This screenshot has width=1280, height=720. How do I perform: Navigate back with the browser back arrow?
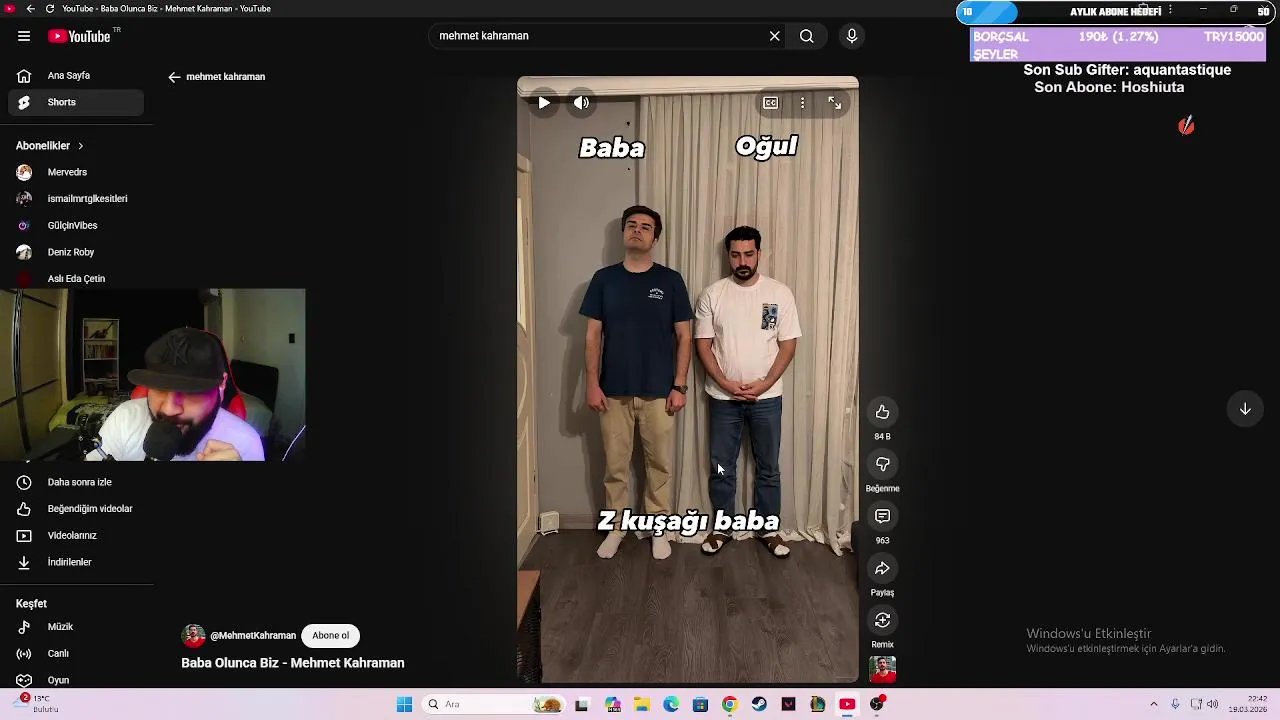click(30, 8)
